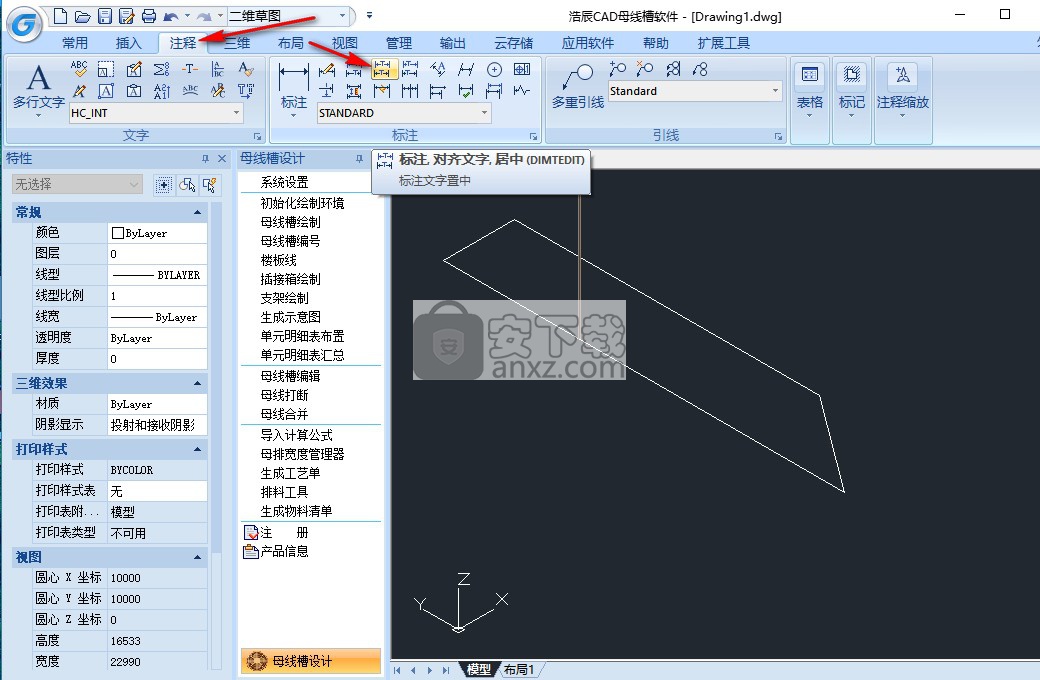Switch to the 插入 ribbon tab
The width and height of the screenshot is (1040, 680).
coord(129,43)
